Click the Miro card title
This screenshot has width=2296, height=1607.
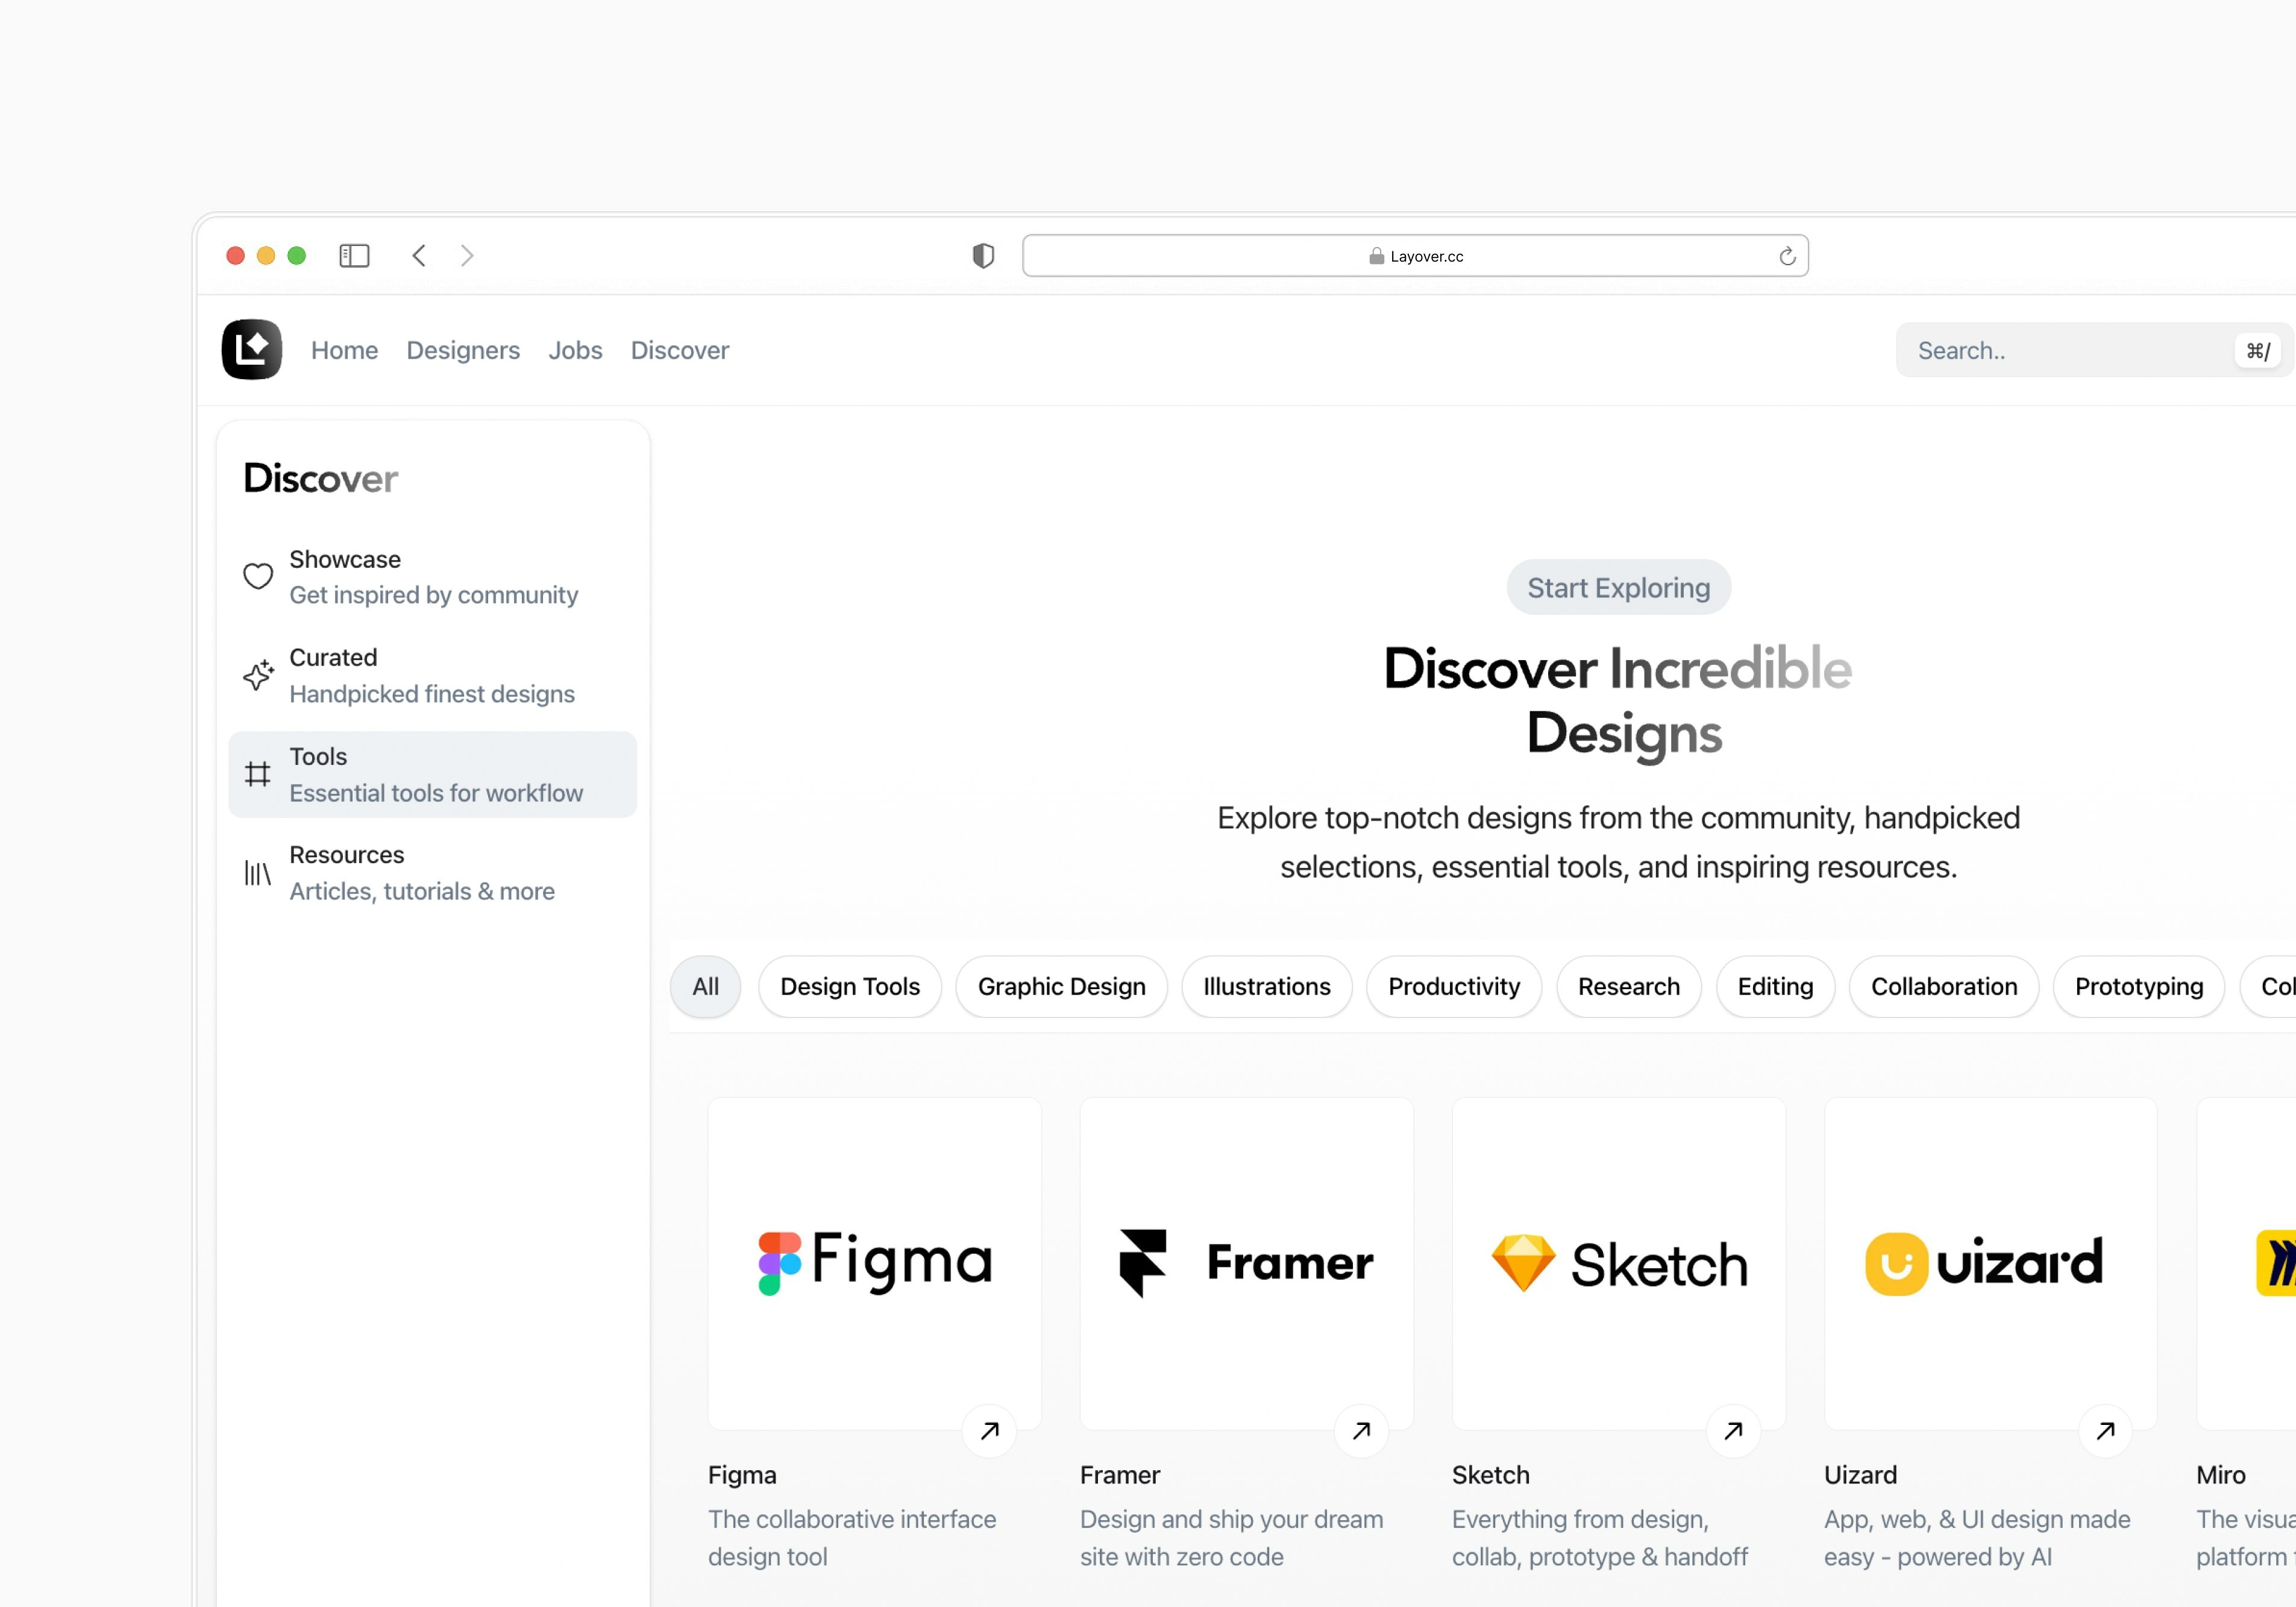(2221, 1475)
